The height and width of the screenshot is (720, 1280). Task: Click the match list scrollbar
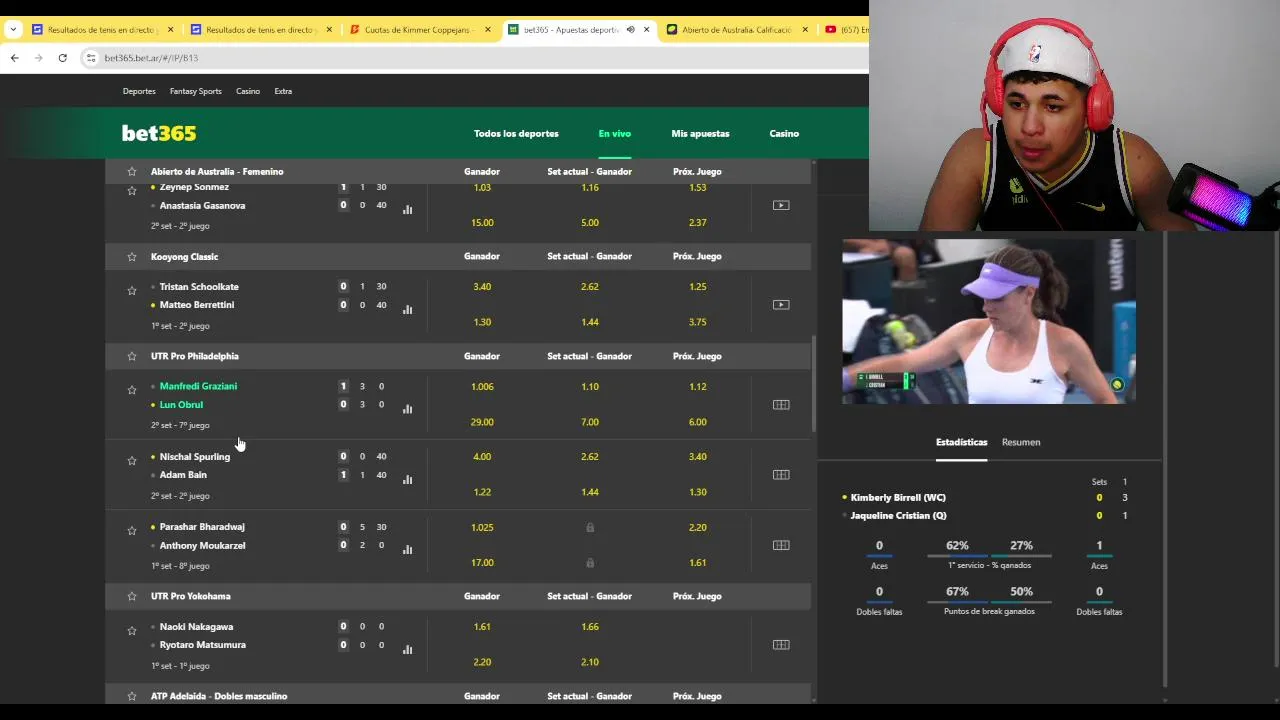(814, 384)
